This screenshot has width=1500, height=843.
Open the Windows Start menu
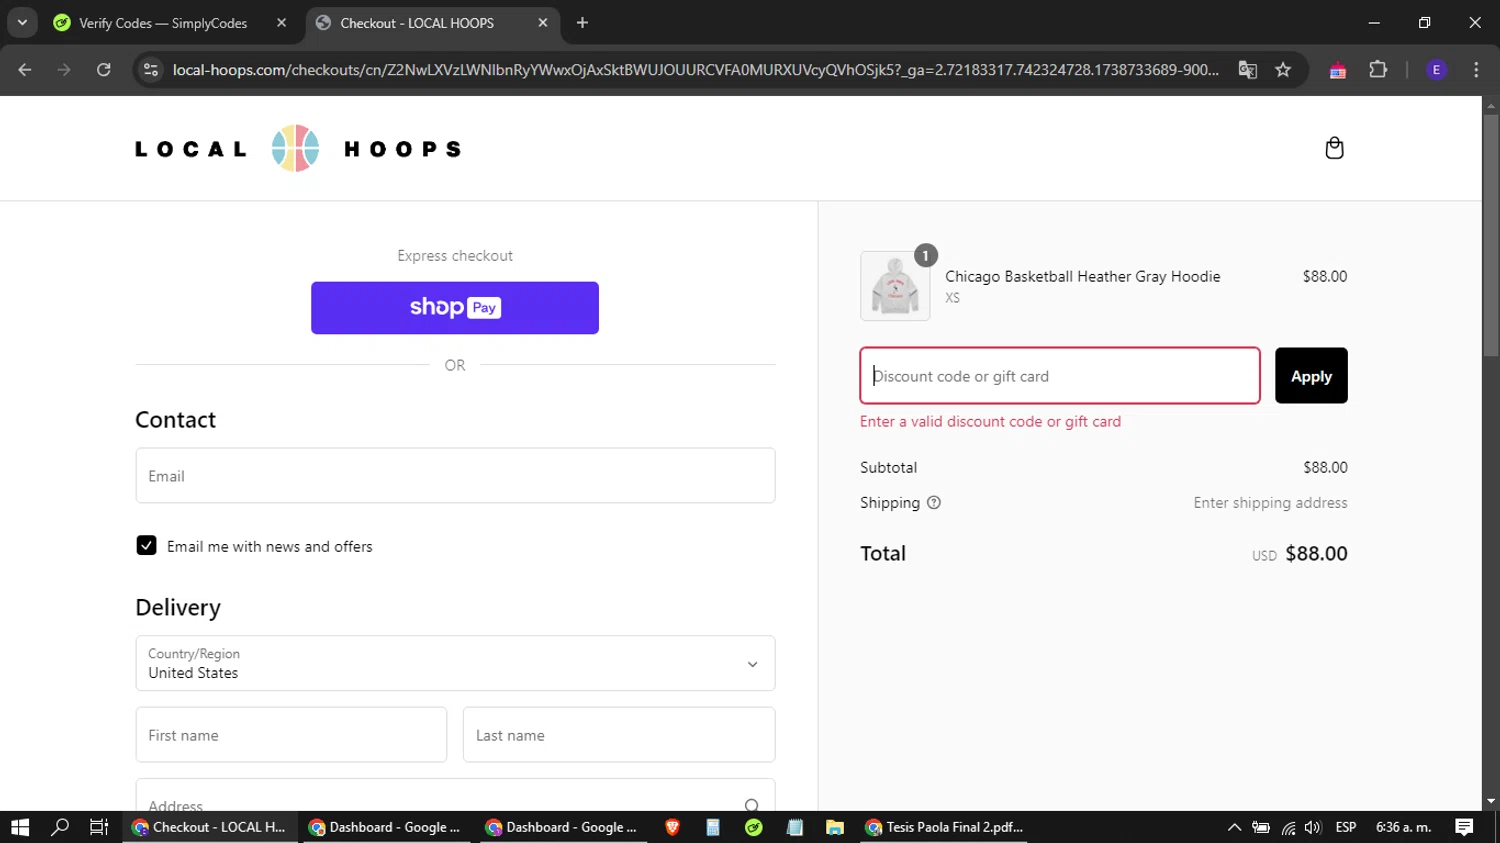(x=20, y=827)
